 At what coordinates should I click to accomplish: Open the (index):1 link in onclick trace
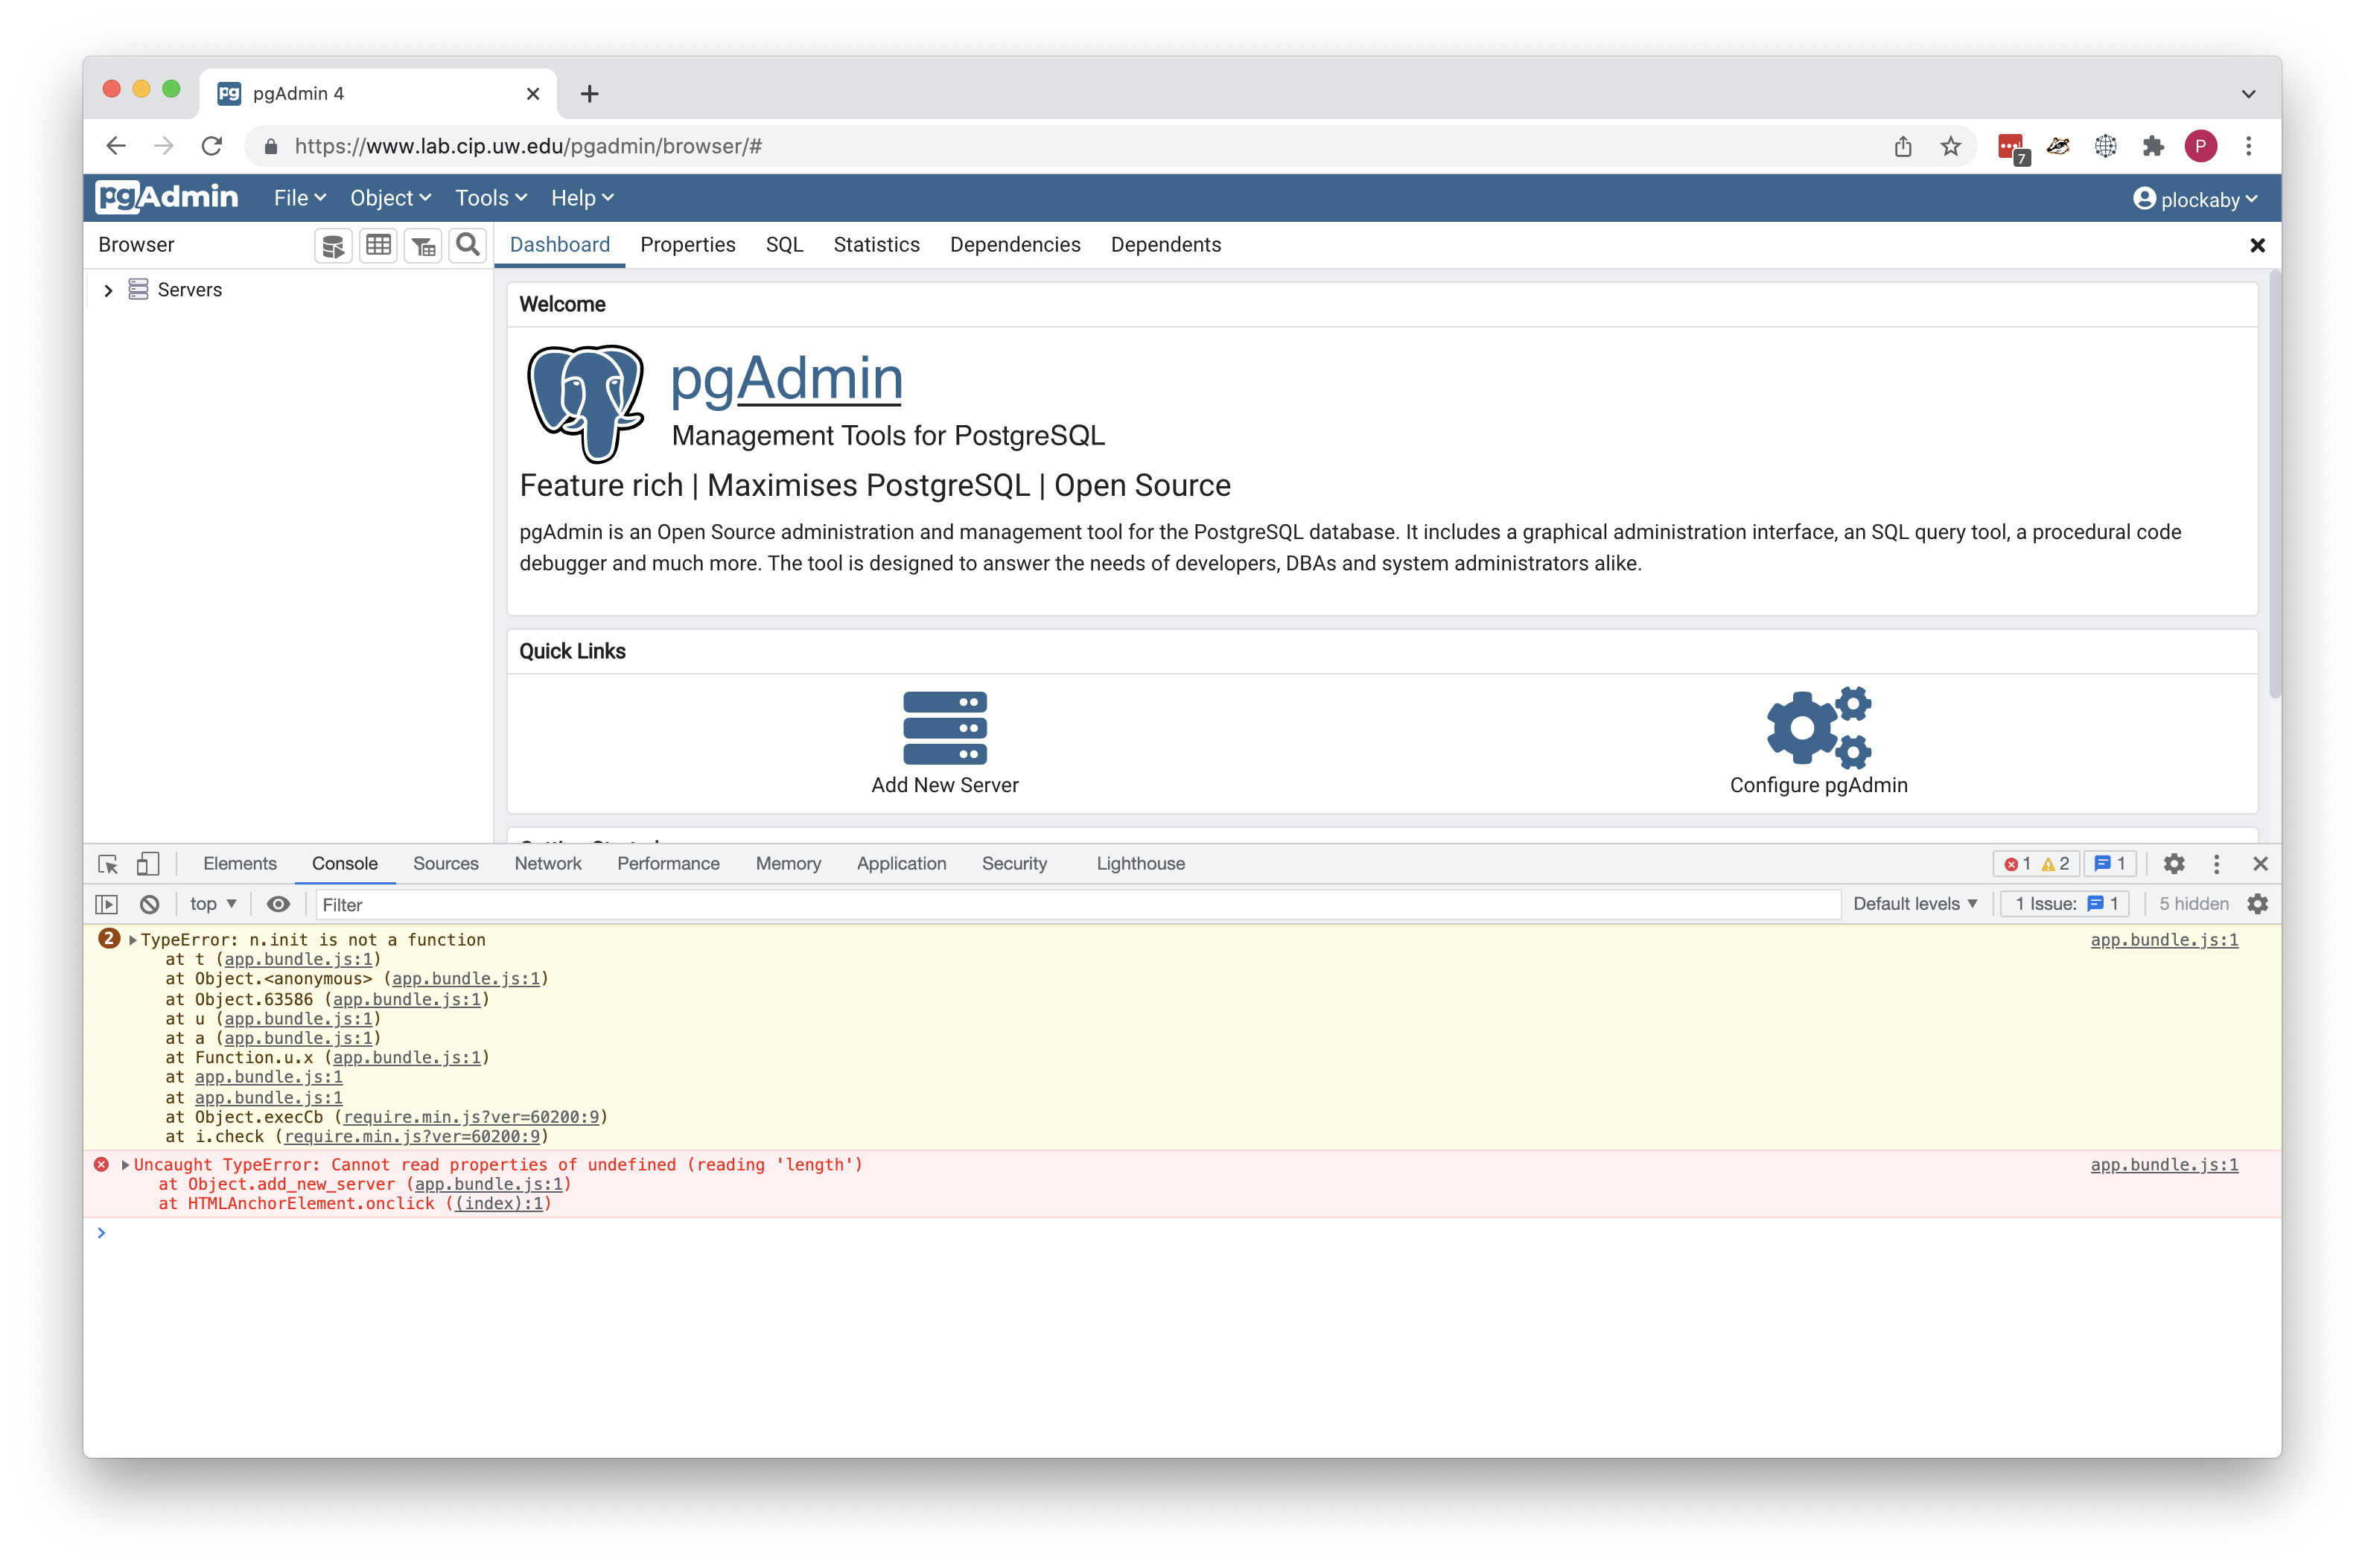click(x=499, y=1204)
